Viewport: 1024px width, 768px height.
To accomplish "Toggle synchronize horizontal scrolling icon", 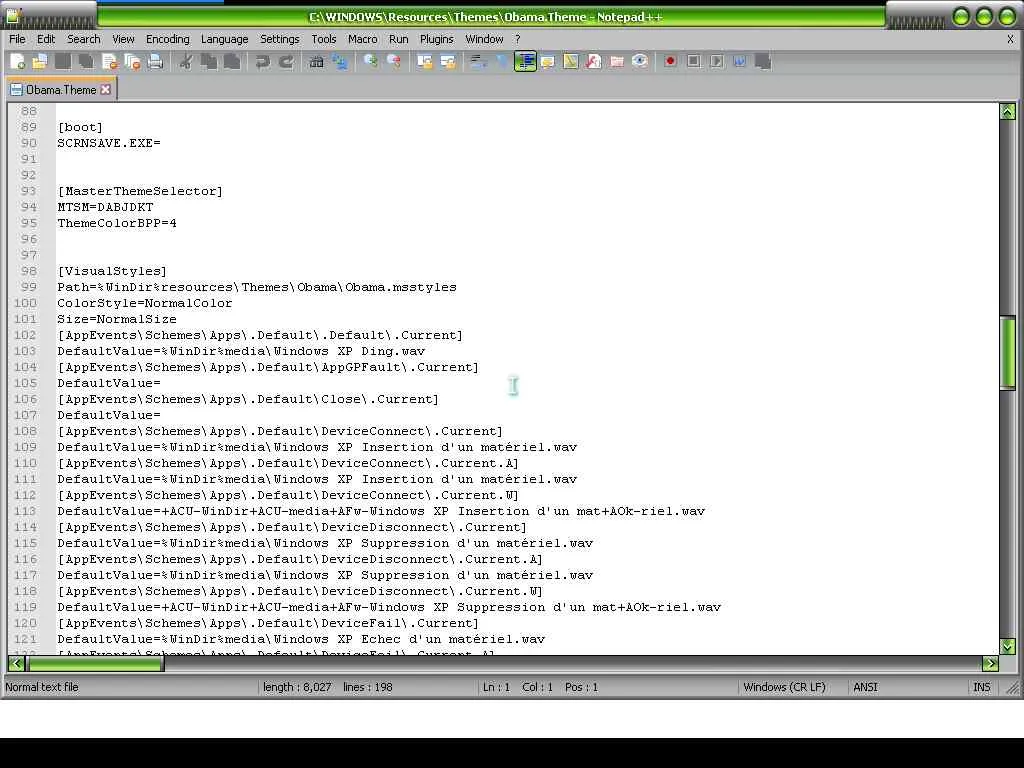I will 448,61.
